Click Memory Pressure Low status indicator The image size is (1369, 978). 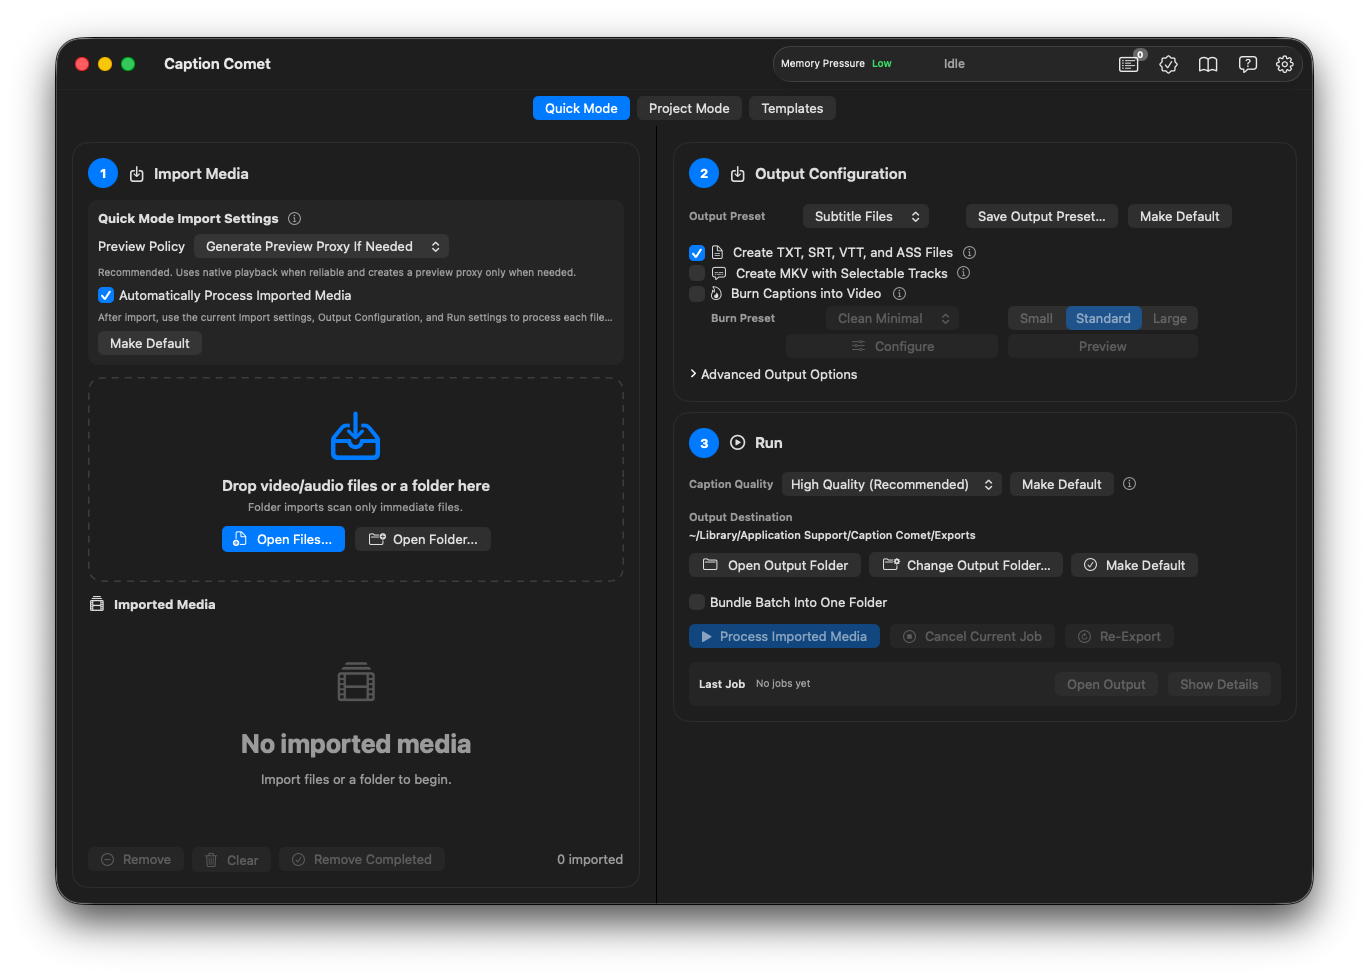[x=836, y=64]
